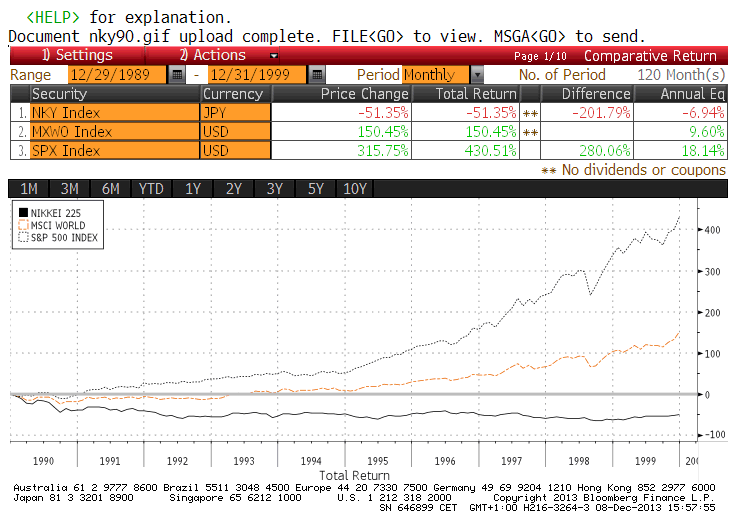The width and height of the screenshot is (736, 527).
Task: Click SPX total return 430.51% cell
Action: pos(466,151)
